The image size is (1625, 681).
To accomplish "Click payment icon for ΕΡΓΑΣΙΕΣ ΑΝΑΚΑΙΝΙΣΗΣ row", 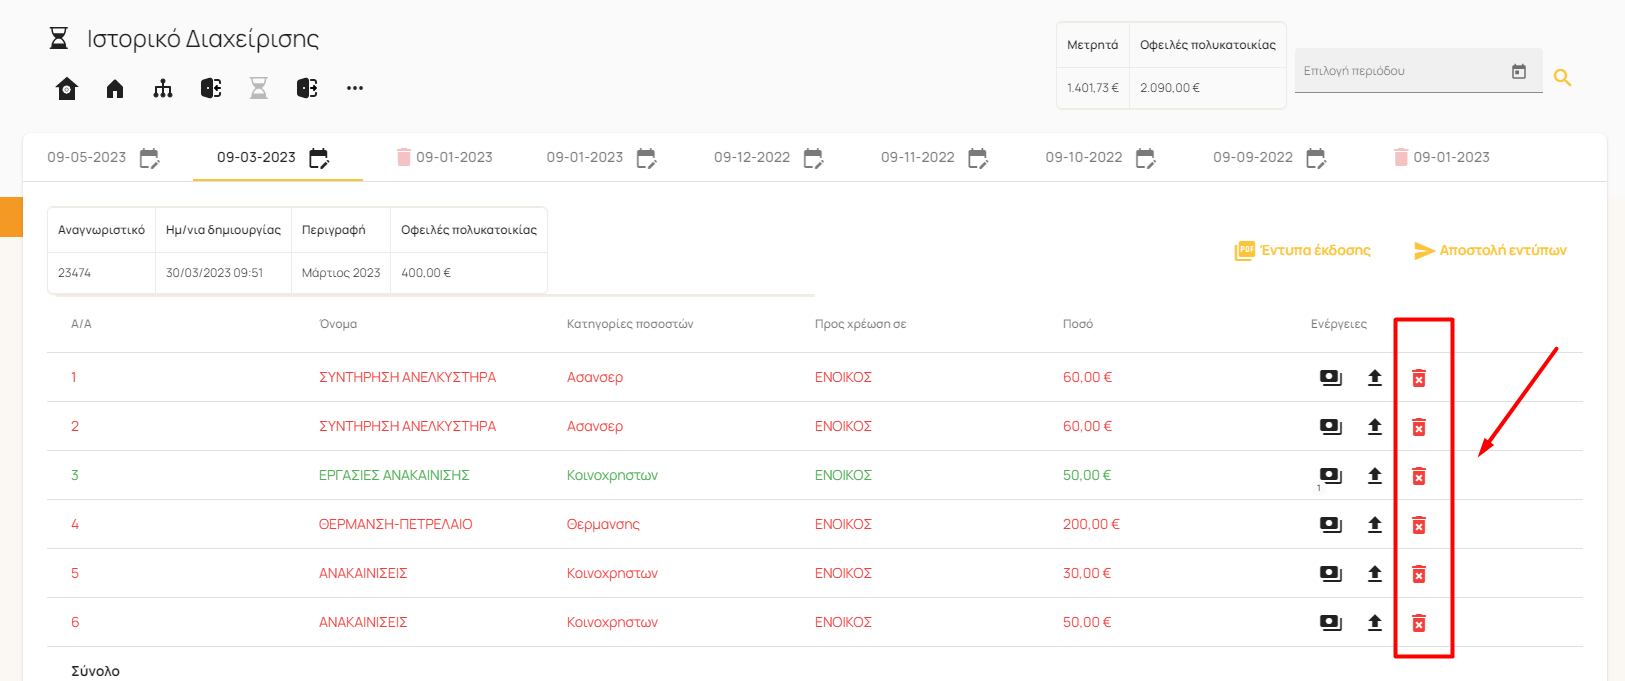I will coord(1330,476).
